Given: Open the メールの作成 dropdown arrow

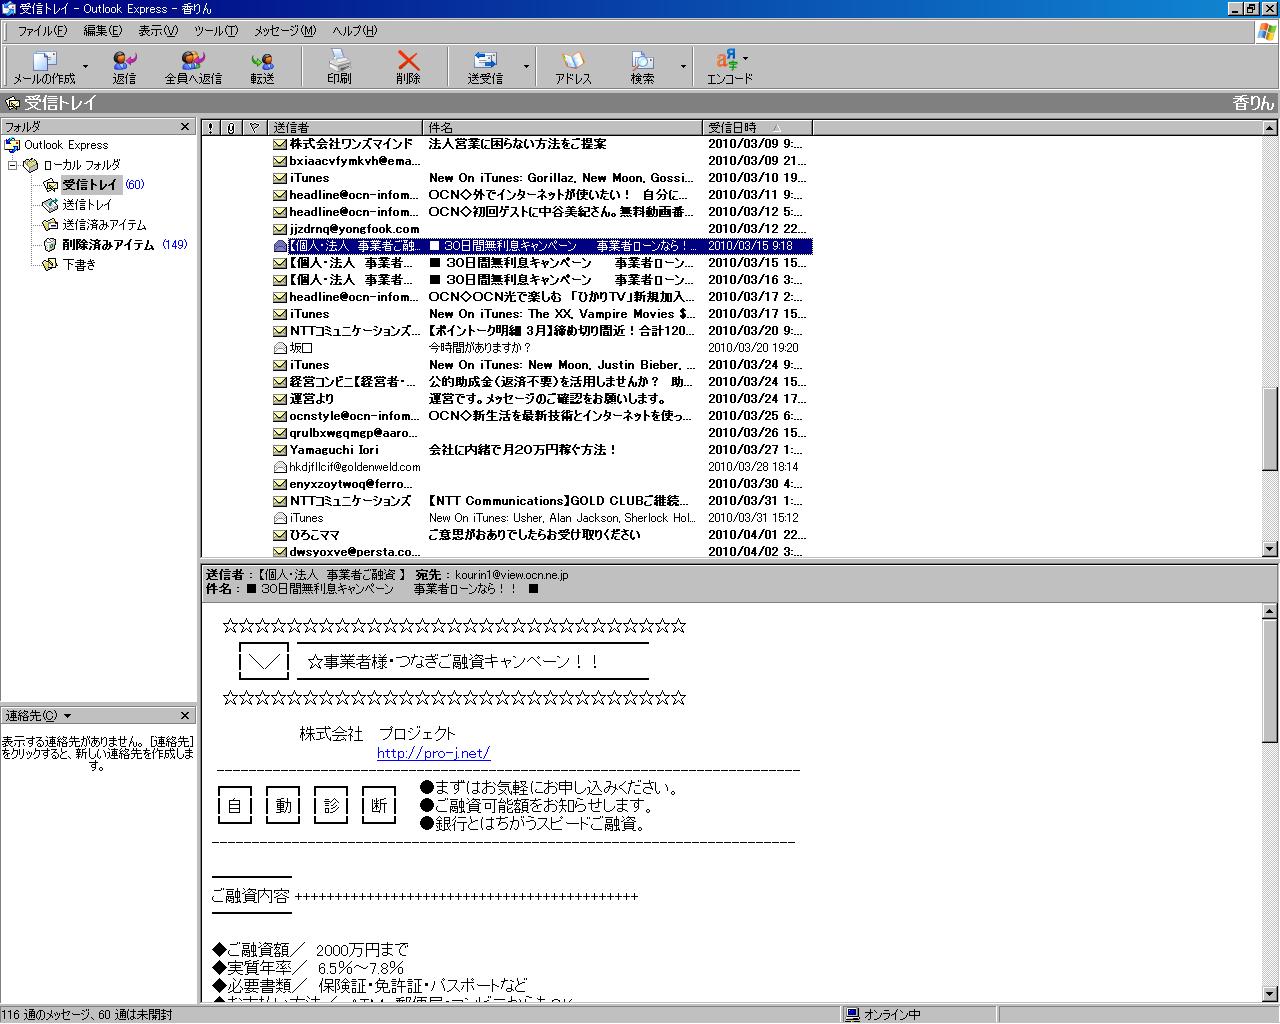Looking at the screenshot, I should (85, 67).
